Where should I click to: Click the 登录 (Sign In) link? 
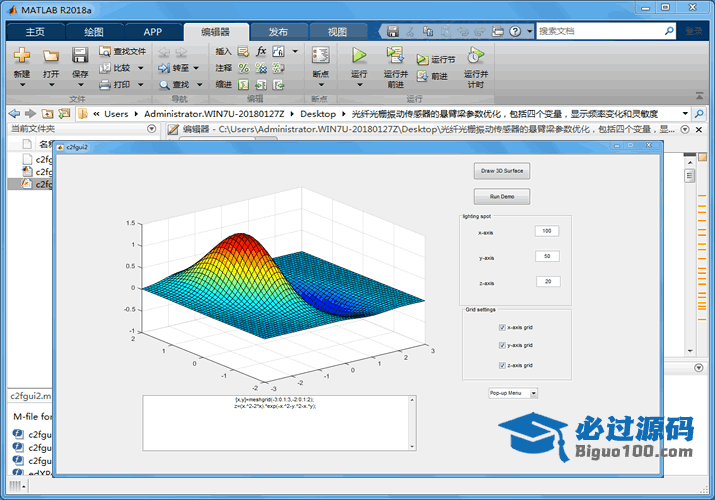[694, 31]
